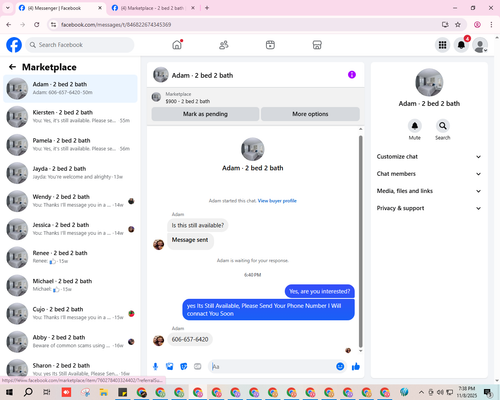Go back in browser history
Screen dimensions: 500x400
click(9, 24)
